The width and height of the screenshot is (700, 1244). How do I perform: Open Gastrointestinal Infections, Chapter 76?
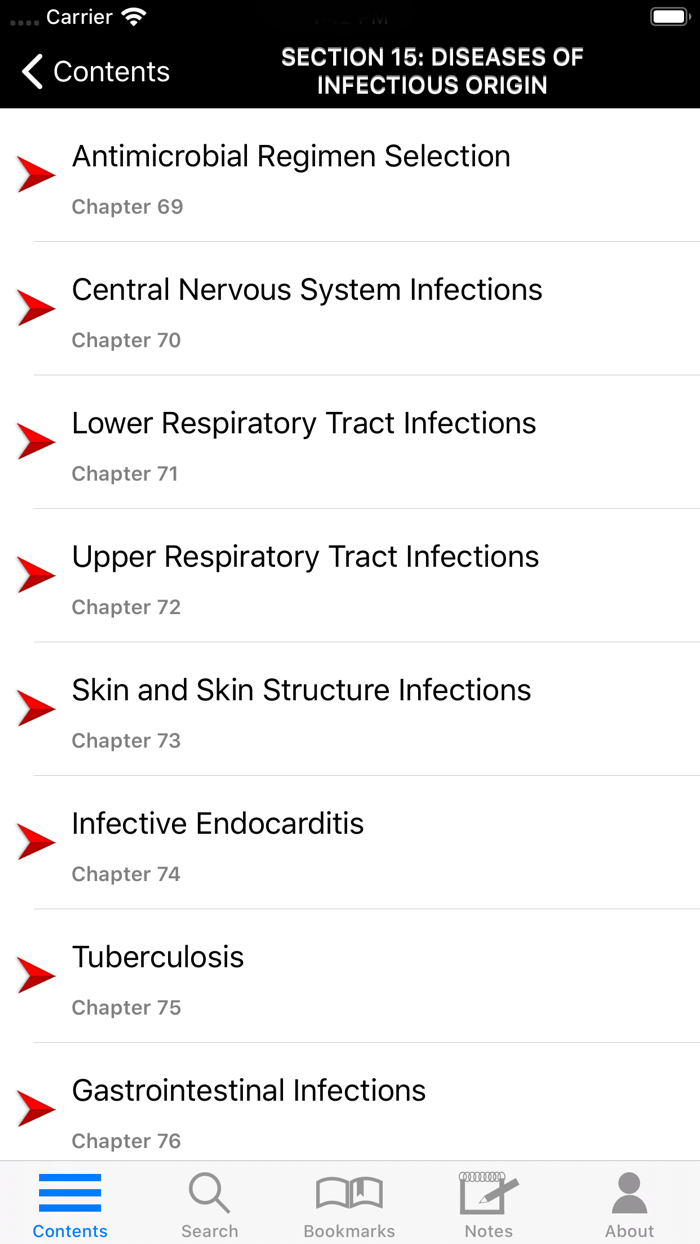(248, 1091)
